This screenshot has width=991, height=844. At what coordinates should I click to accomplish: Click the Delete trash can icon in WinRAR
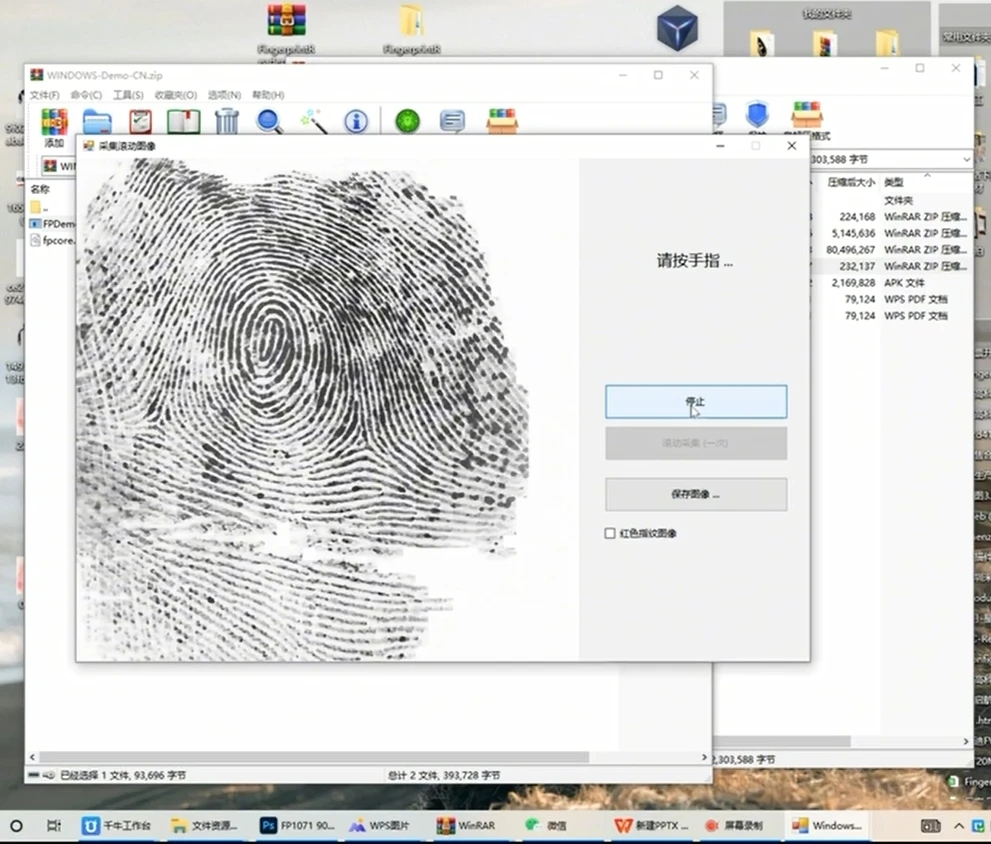(x=227, y=122)
